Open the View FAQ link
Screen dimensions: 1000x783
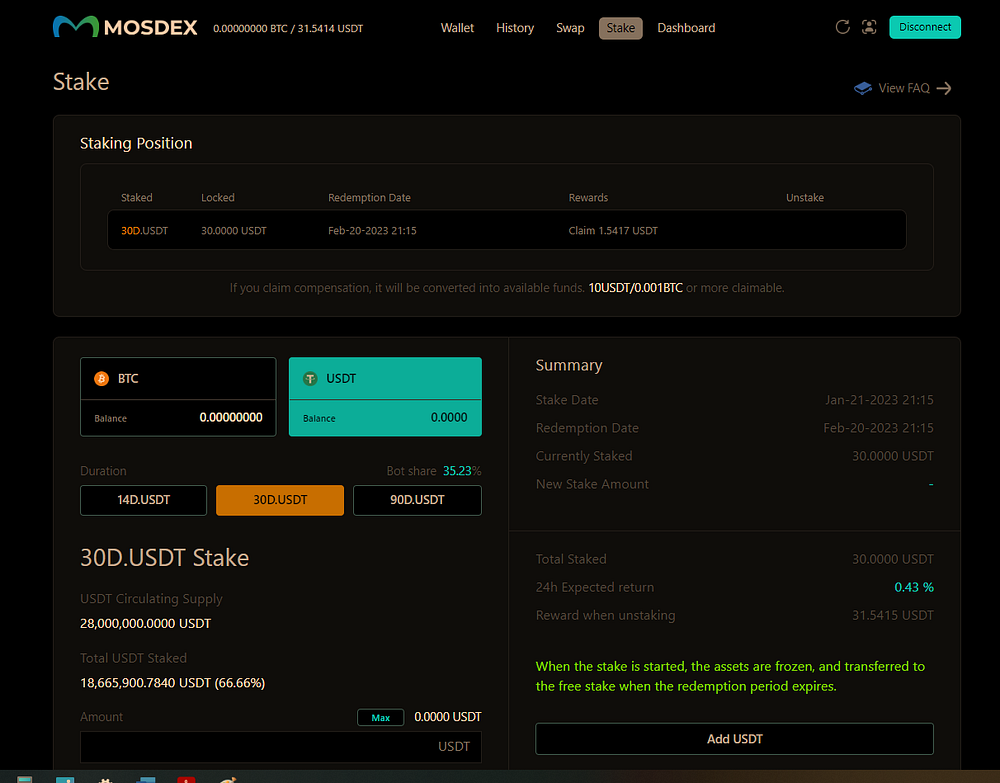pyautogui.click(x=904, y=88)
